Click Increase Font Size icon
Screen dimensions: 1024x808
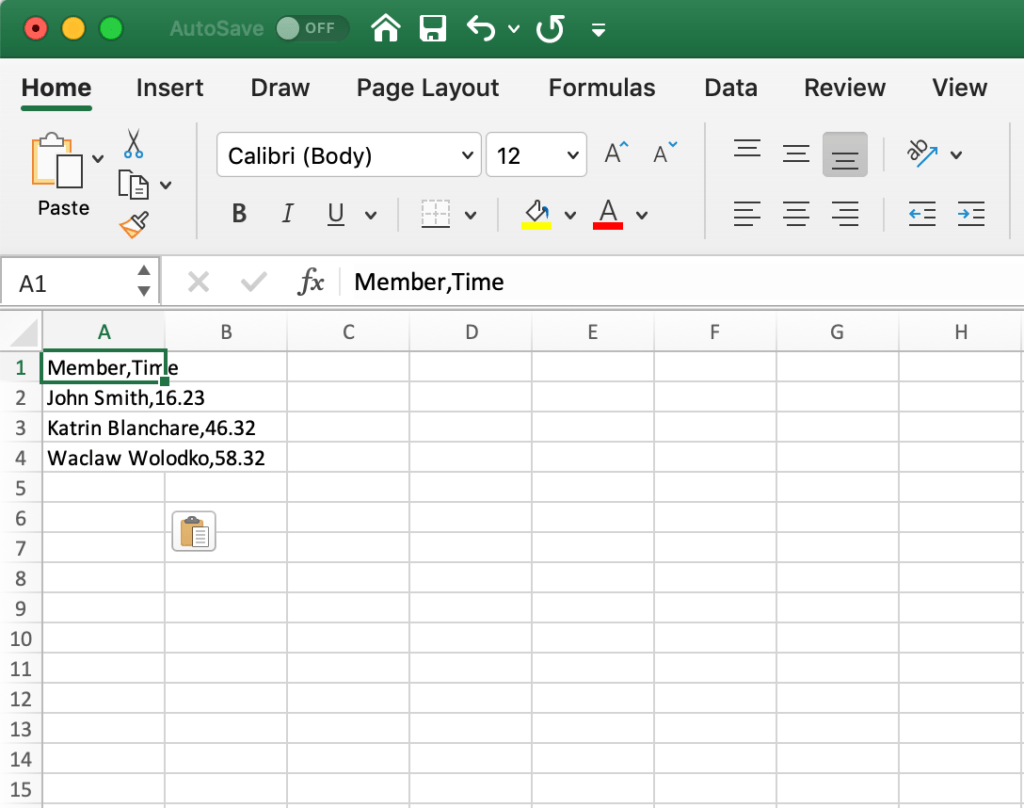click(x=612, y=151)
